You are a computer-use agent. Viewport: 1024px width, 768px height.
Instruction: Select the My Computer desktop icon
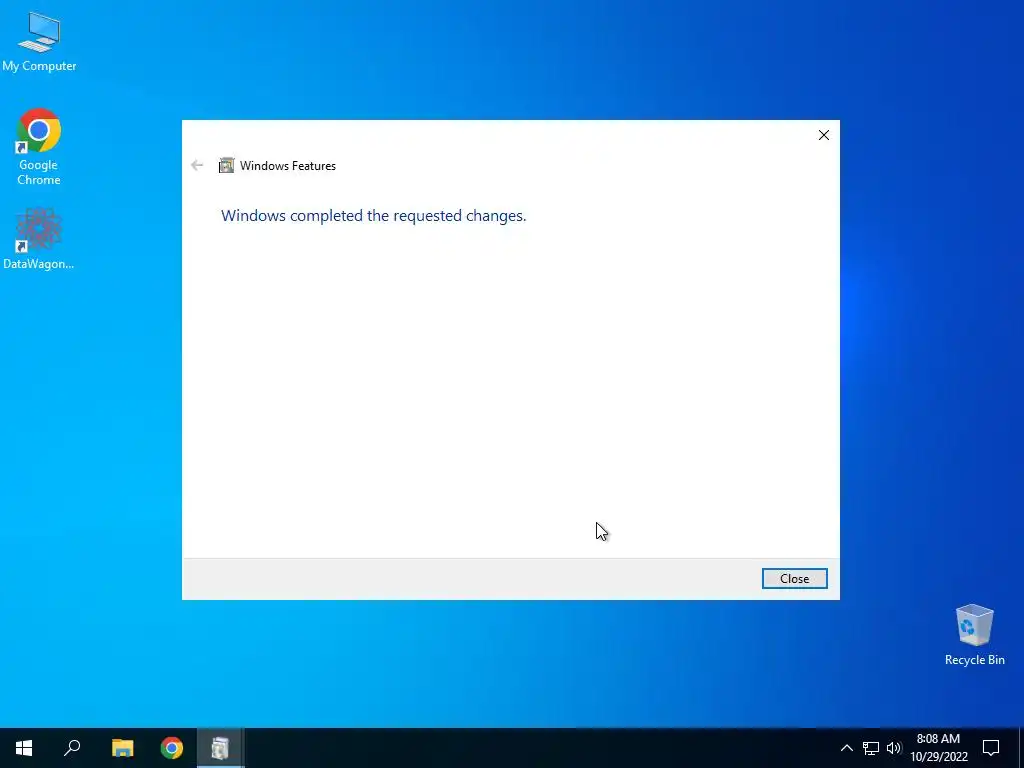pos(39,42)
